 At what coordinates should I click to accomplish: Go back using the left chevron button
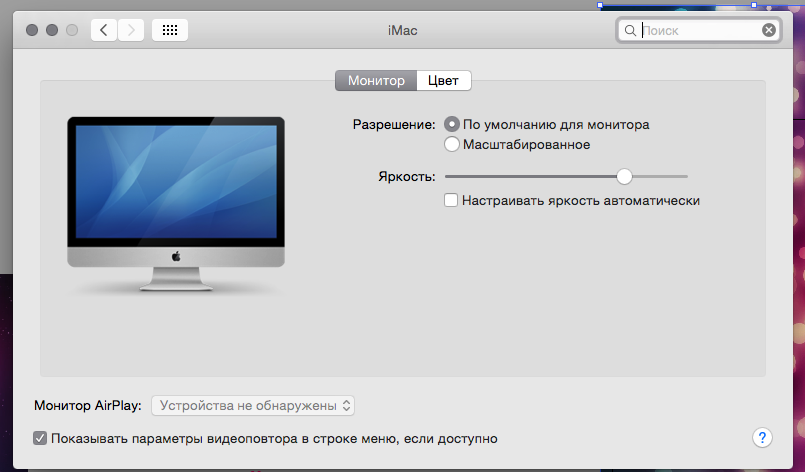click(x=104, y=30)
